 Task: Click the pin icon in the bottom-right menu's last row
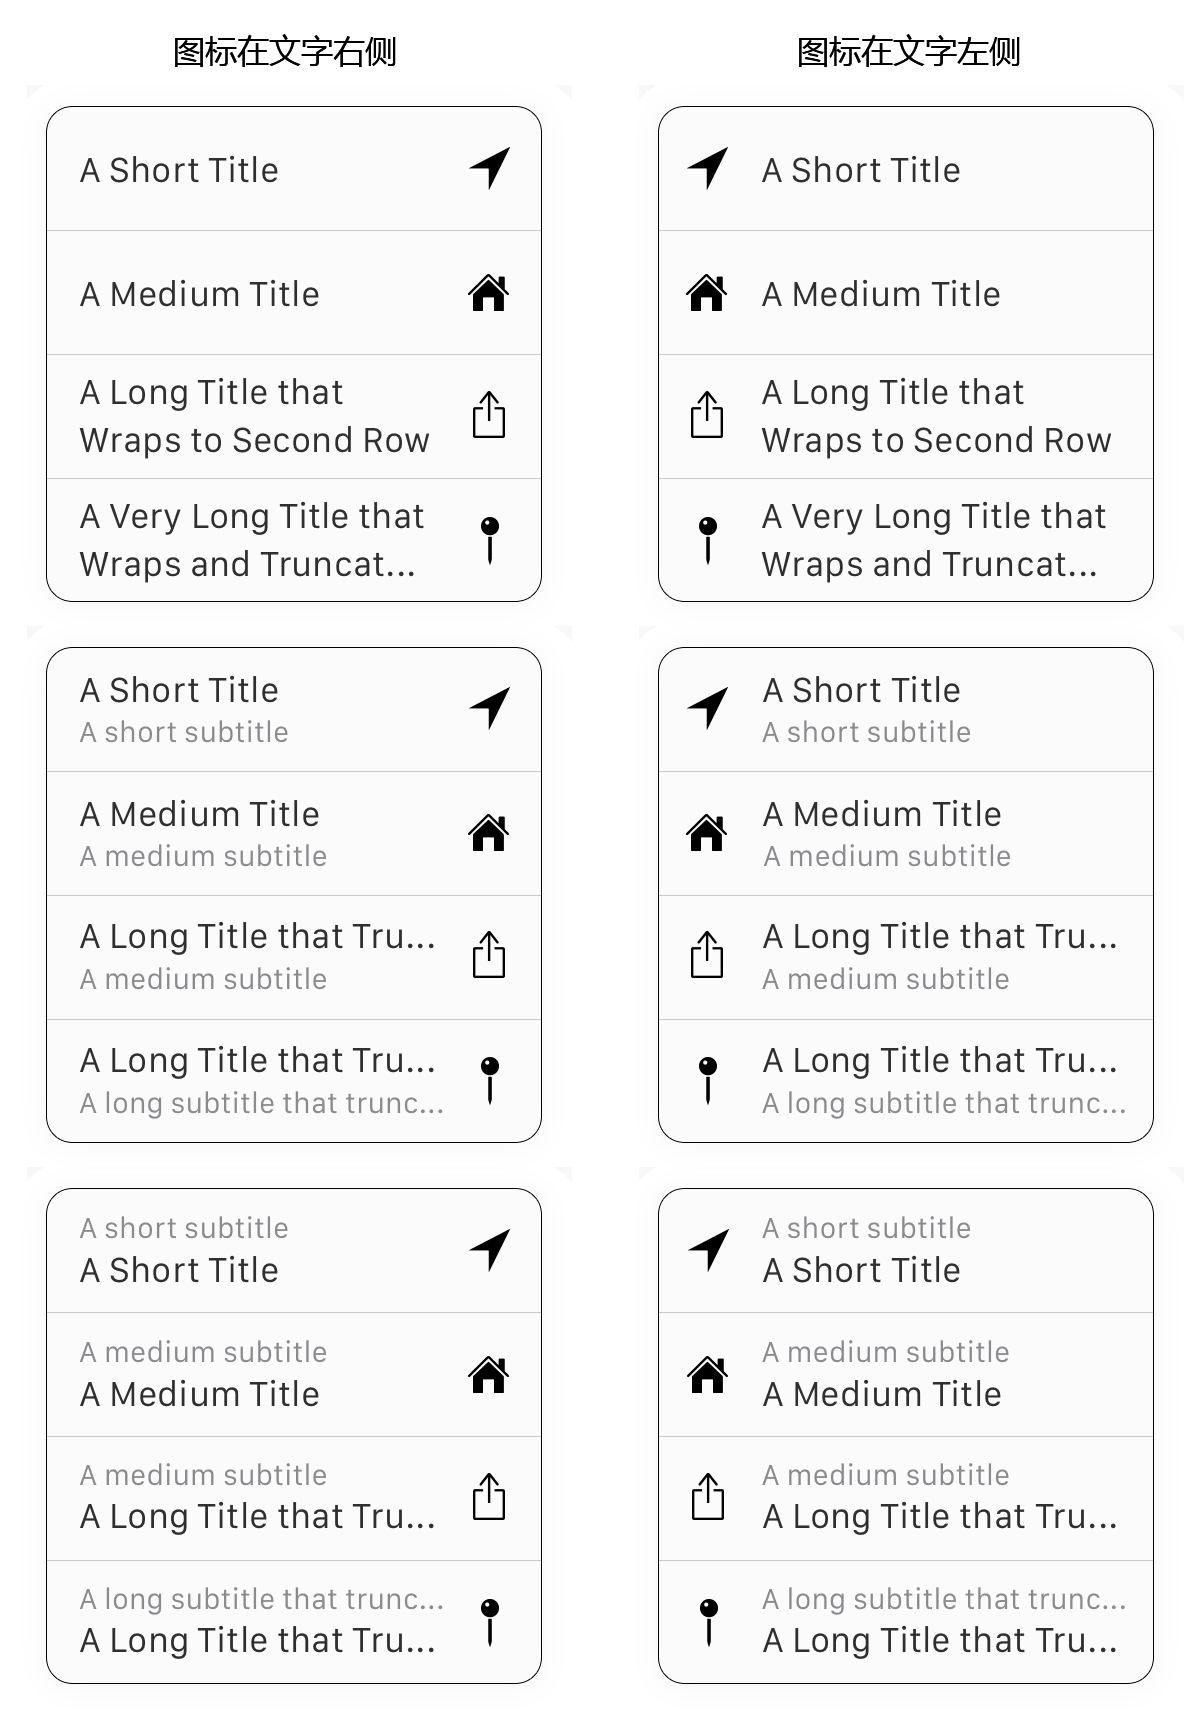(708, 1621)
